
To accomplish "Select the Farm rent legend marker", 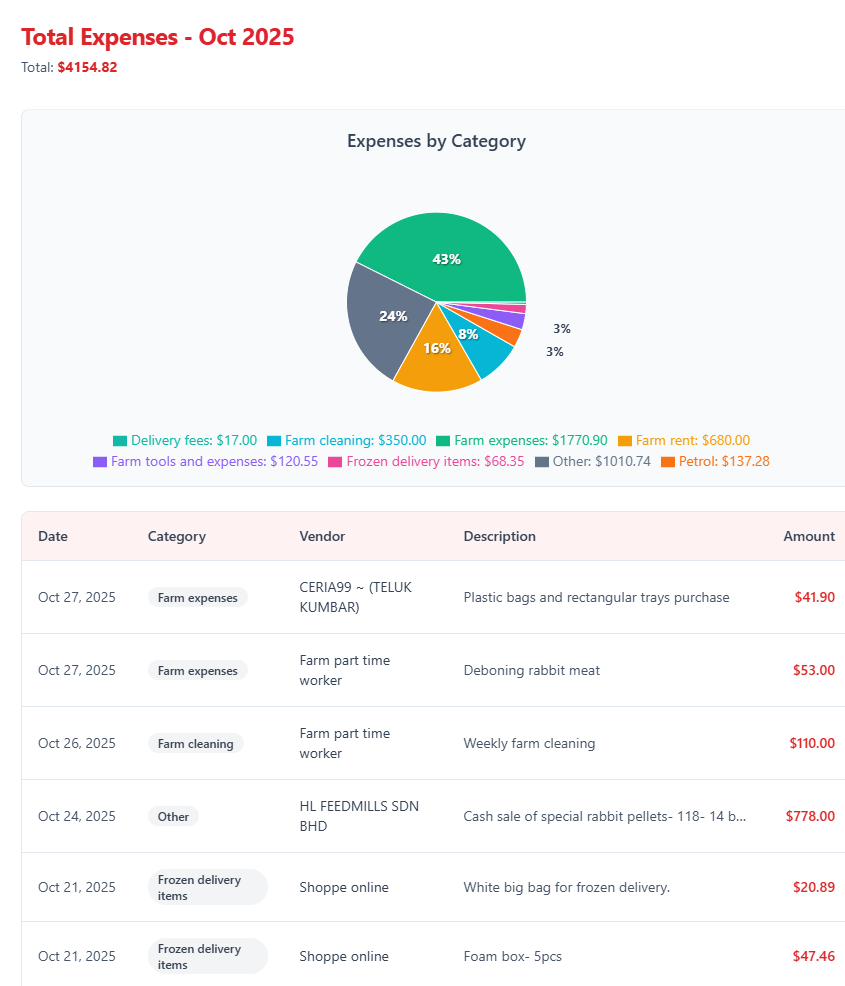I will click(626, 440).
